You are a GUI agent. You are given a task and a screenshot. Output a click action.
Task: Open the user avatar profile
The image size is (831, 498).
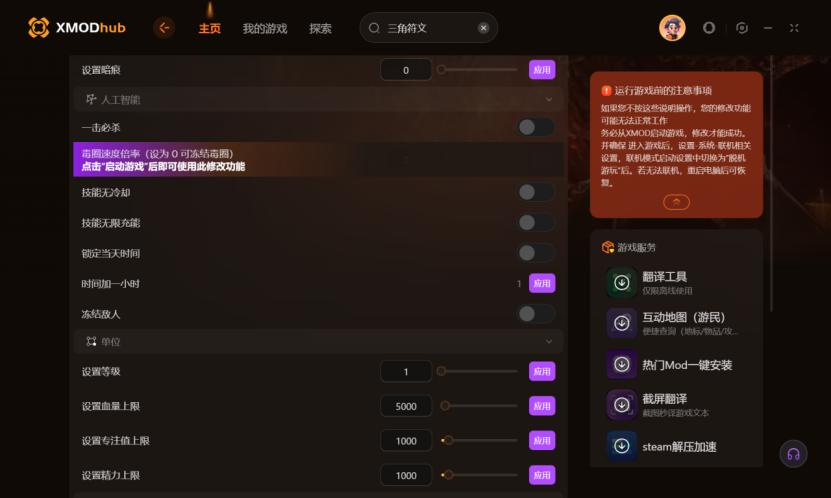672,28
